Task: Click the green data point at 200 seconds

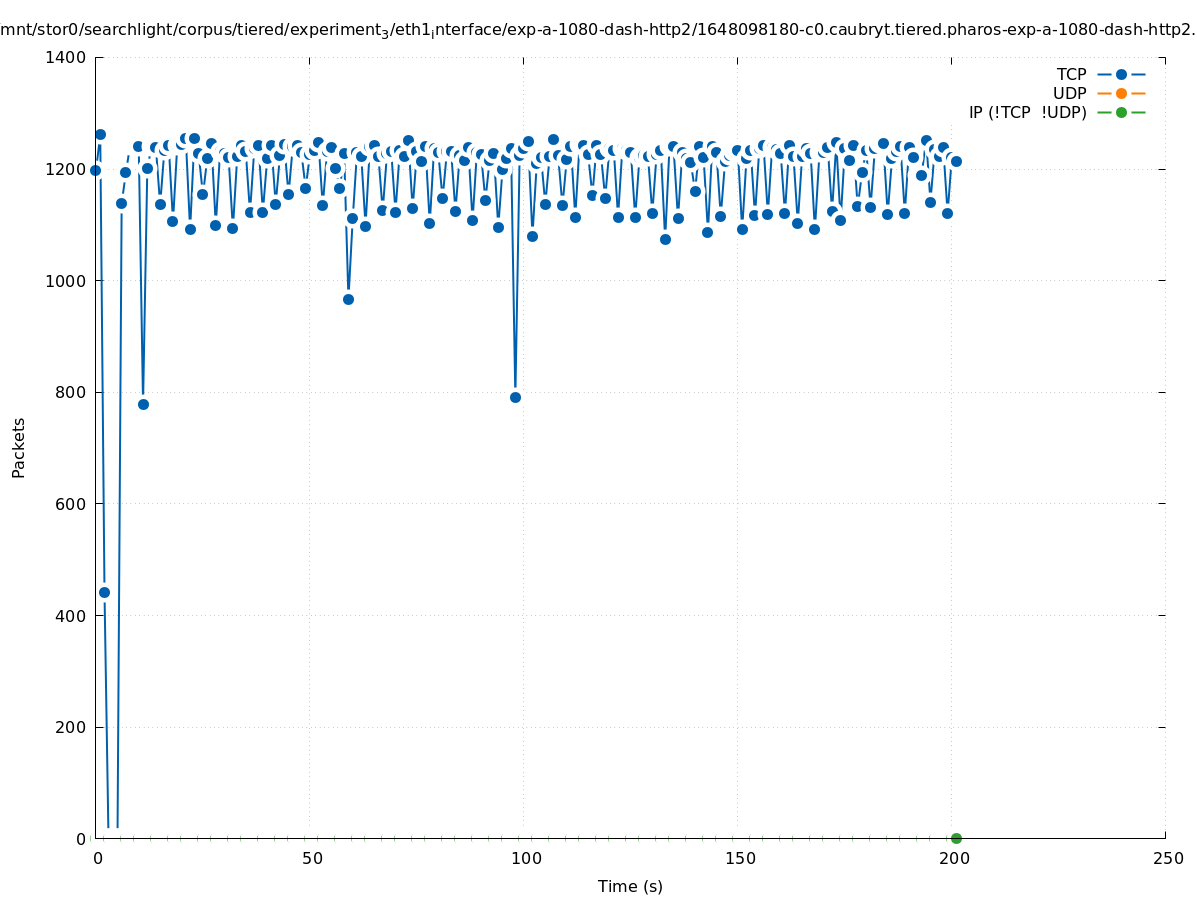Action: click(x=956, y=838)
